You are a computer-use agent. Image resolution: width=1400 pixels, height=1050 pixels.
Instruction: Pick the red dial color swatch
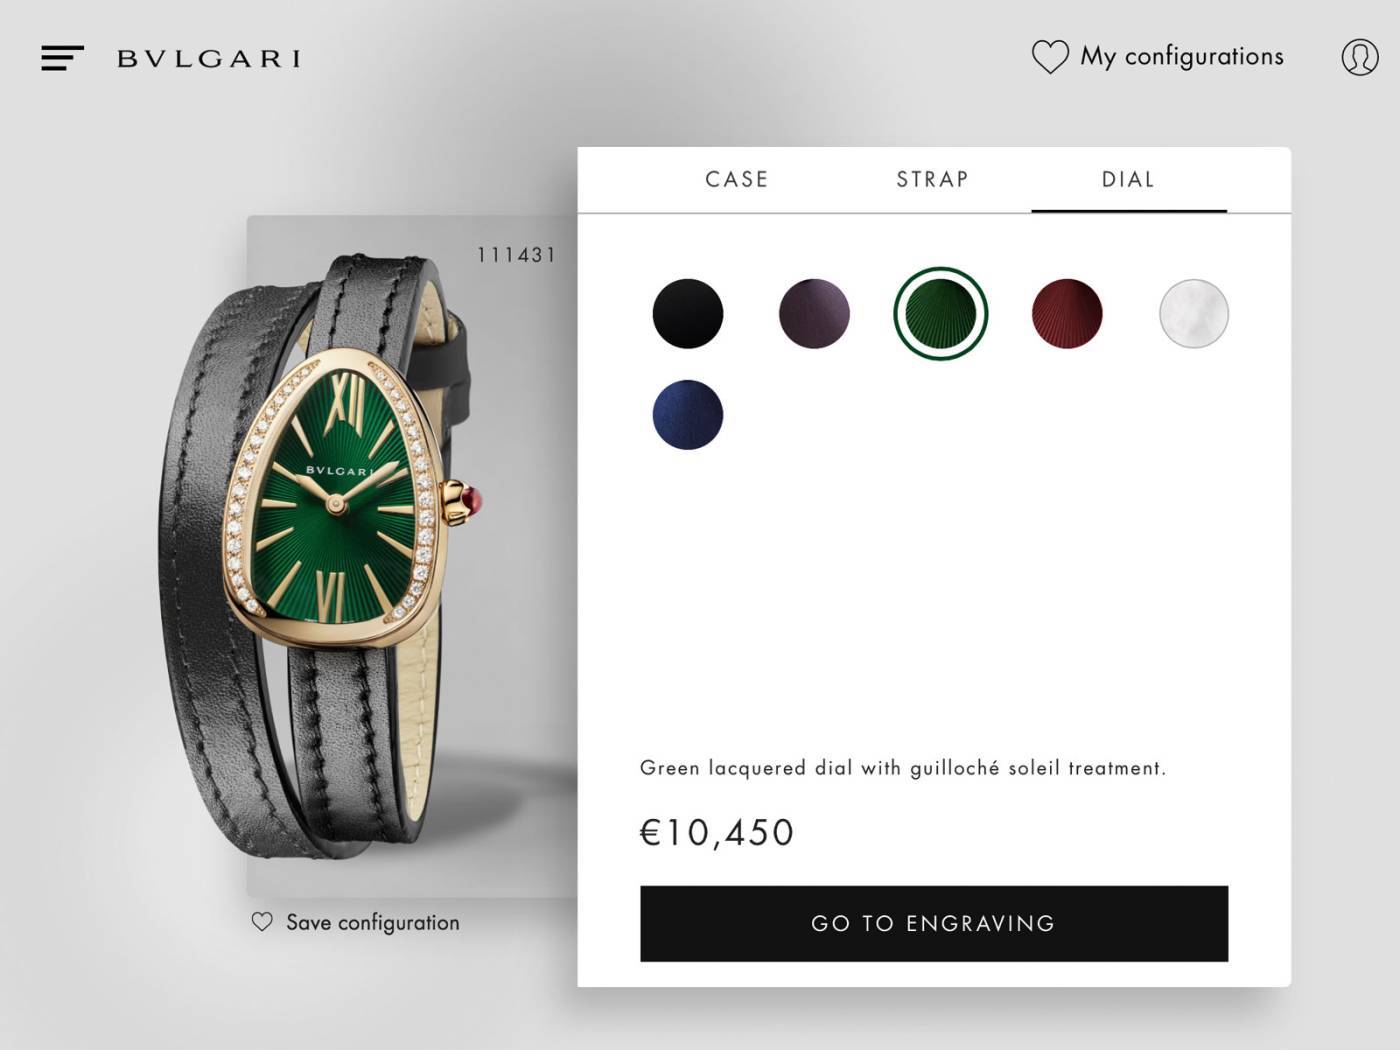click(1067, 314)
